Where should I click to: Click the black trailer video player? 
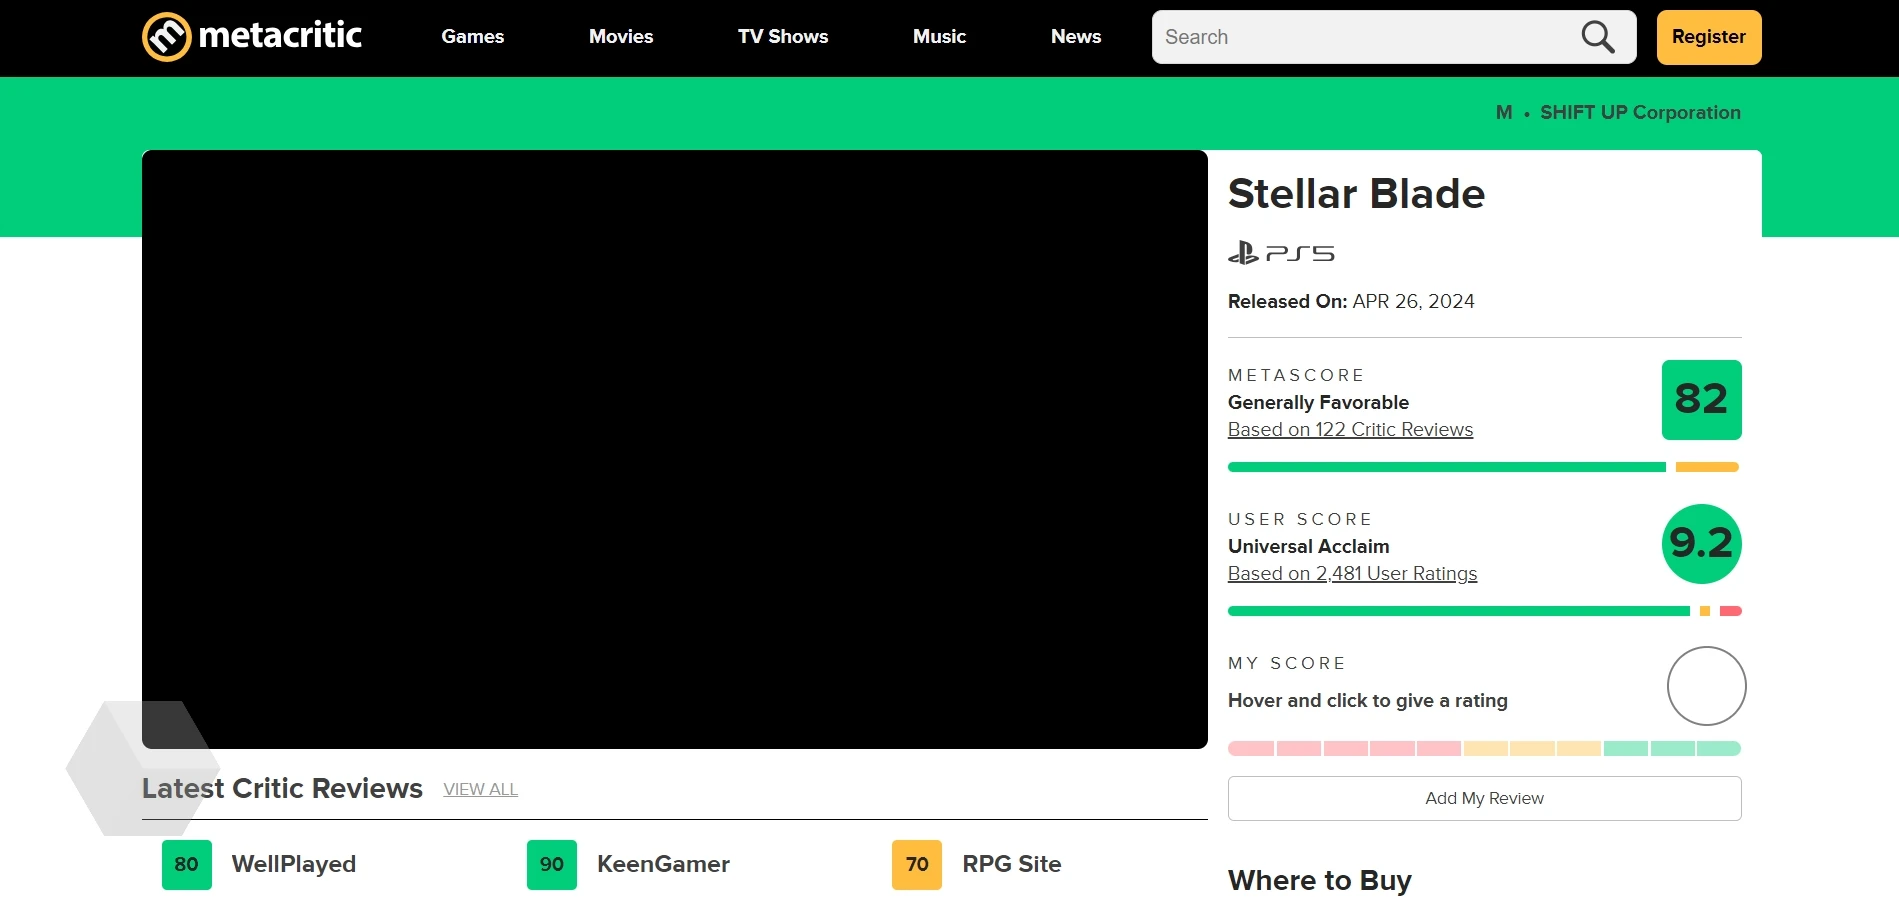point(675,449)
